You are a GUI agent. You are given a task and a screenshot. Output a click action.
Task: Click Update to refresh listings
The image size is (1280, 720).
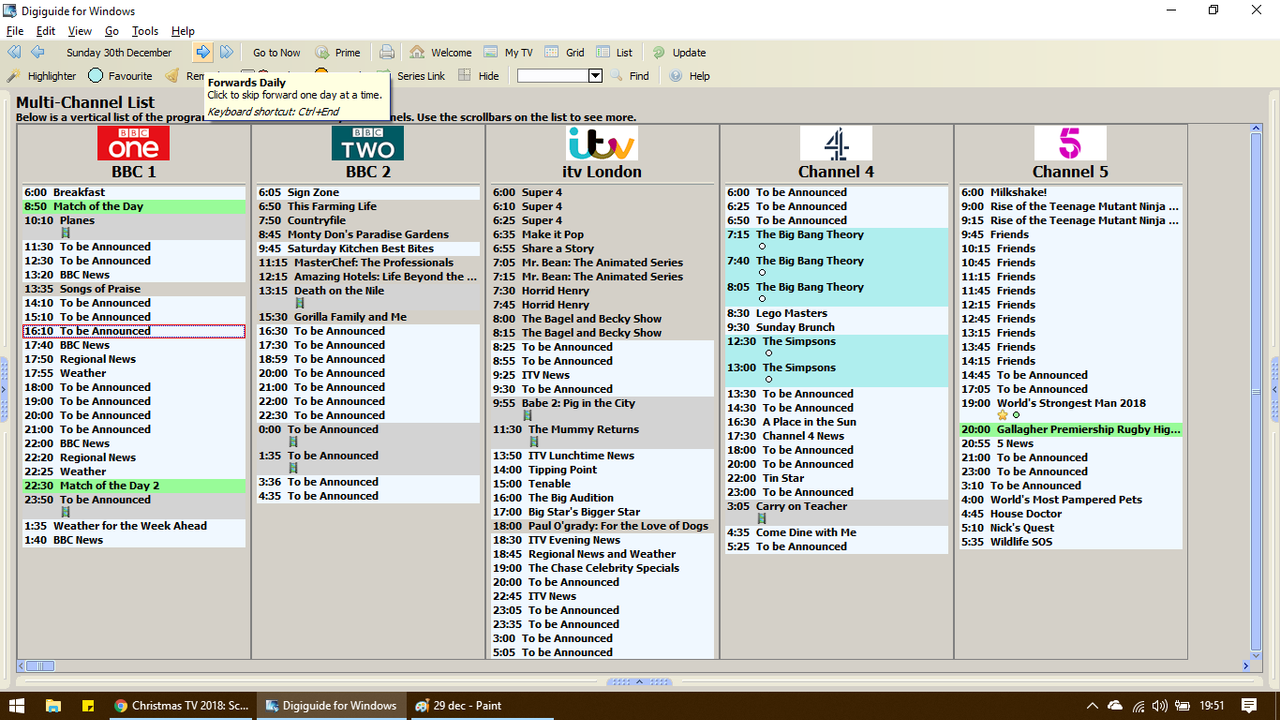coord(679,52)
